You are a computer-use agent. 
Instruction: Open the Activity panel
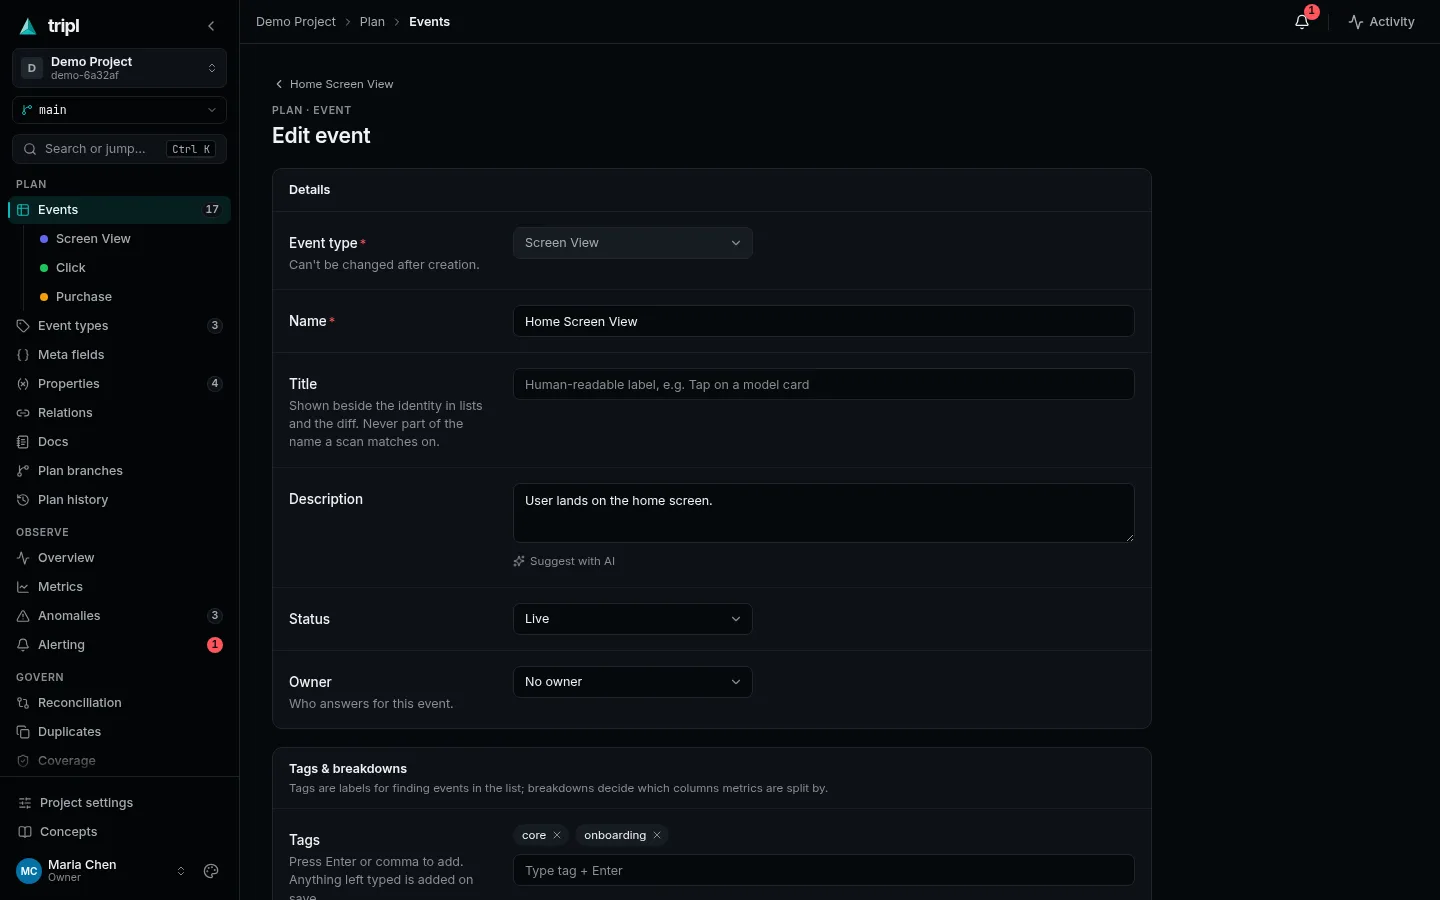point(1381,22)
